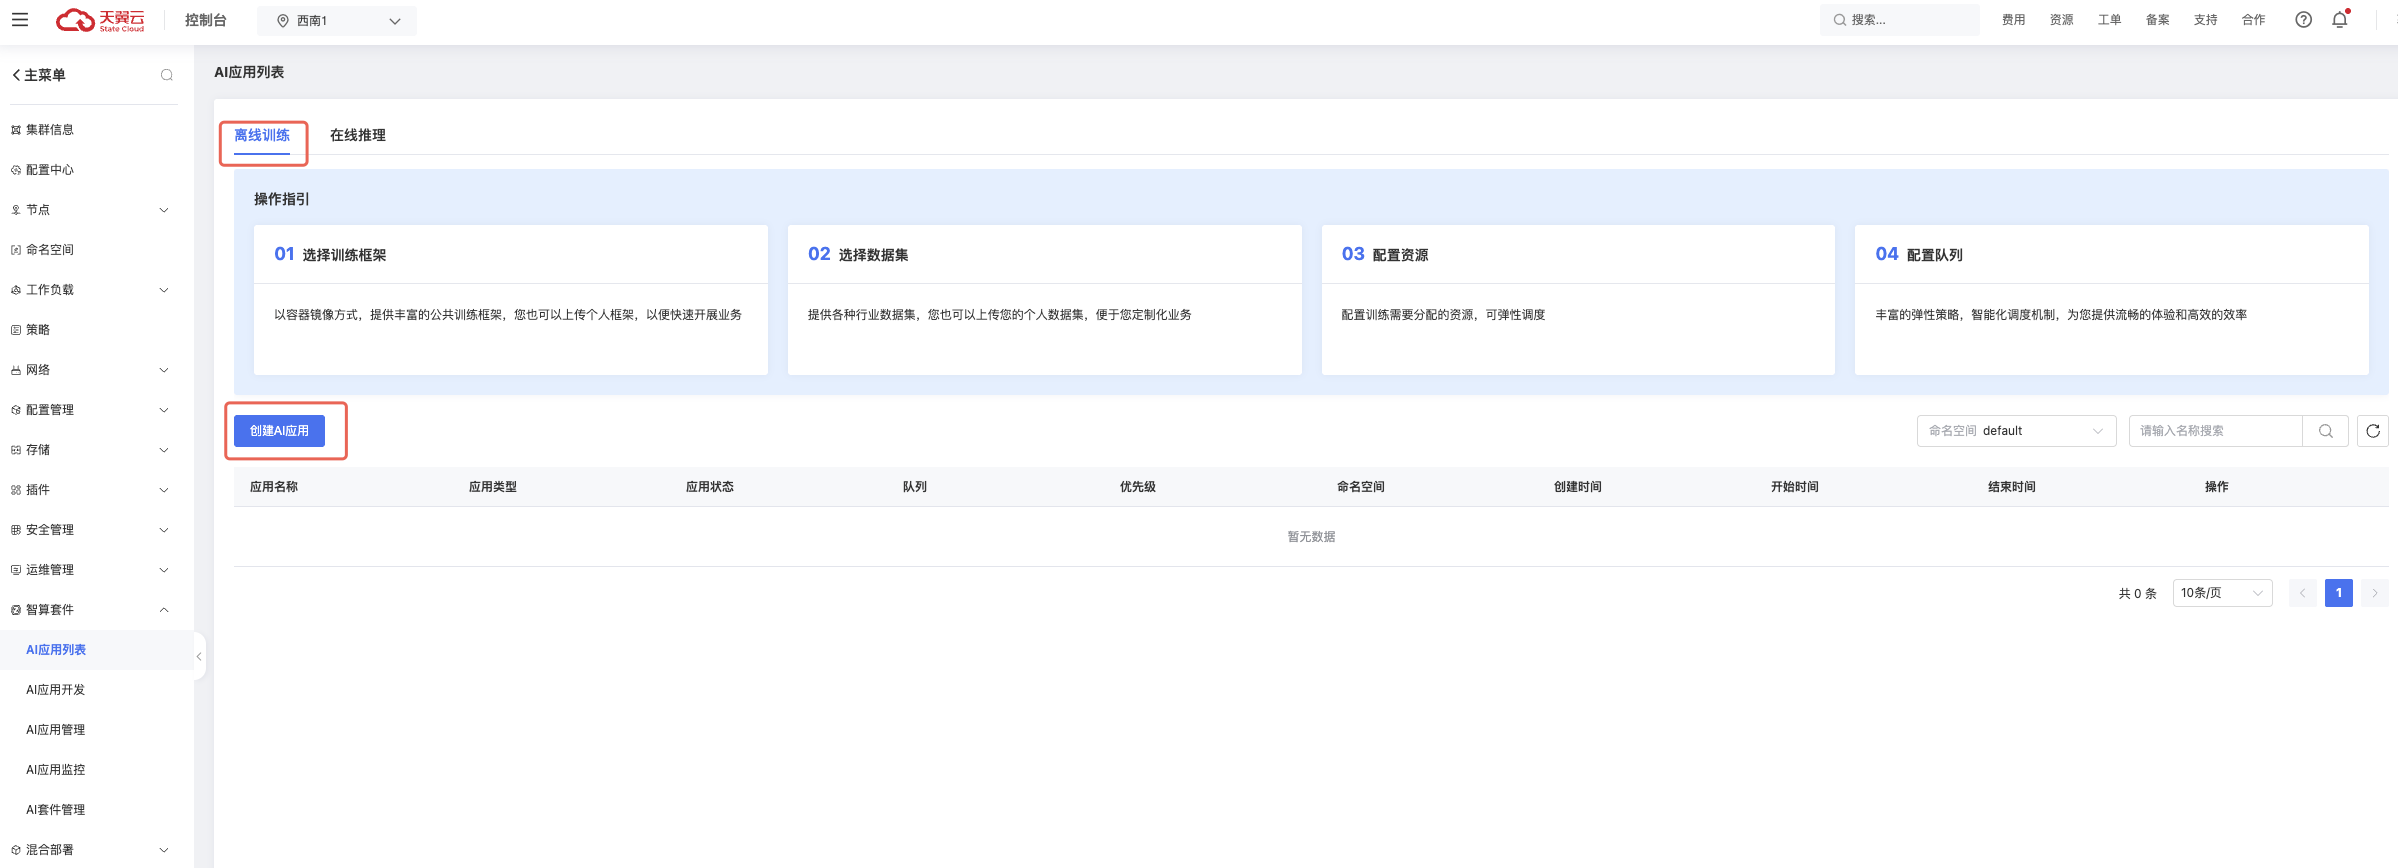This screenshot has width=2398, height=868.
Task: Go back to 主菜单
Action: 38,75
